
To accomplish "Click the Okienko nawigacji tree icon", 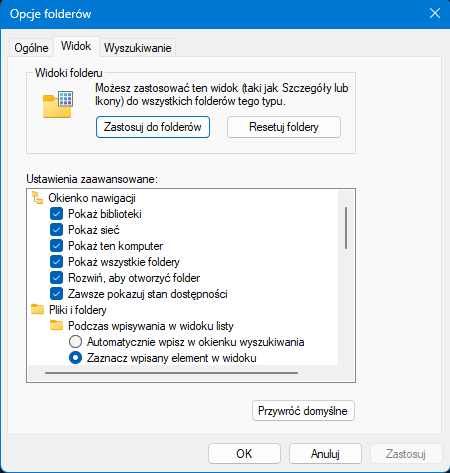I will tap(37, 198).
